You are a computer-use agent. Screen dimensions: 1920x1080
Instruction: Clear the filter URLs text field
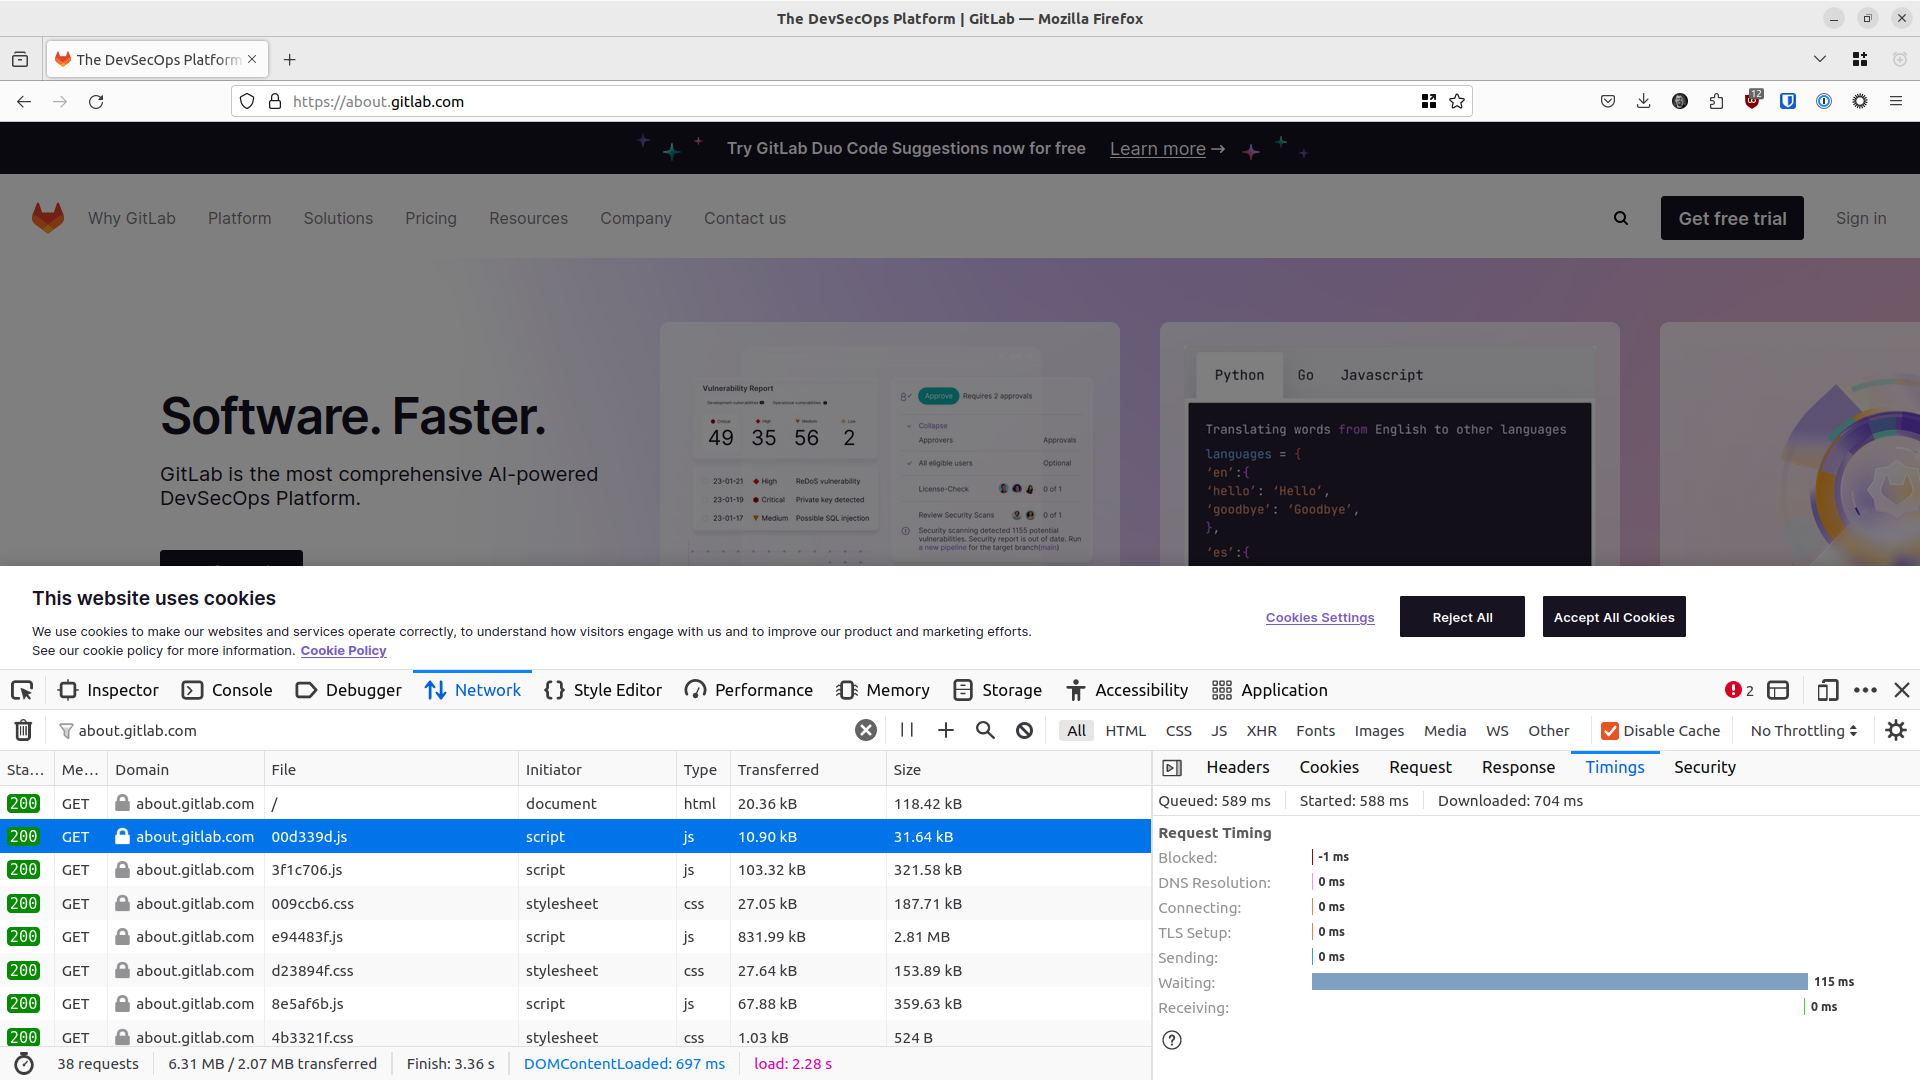(866, 731)
